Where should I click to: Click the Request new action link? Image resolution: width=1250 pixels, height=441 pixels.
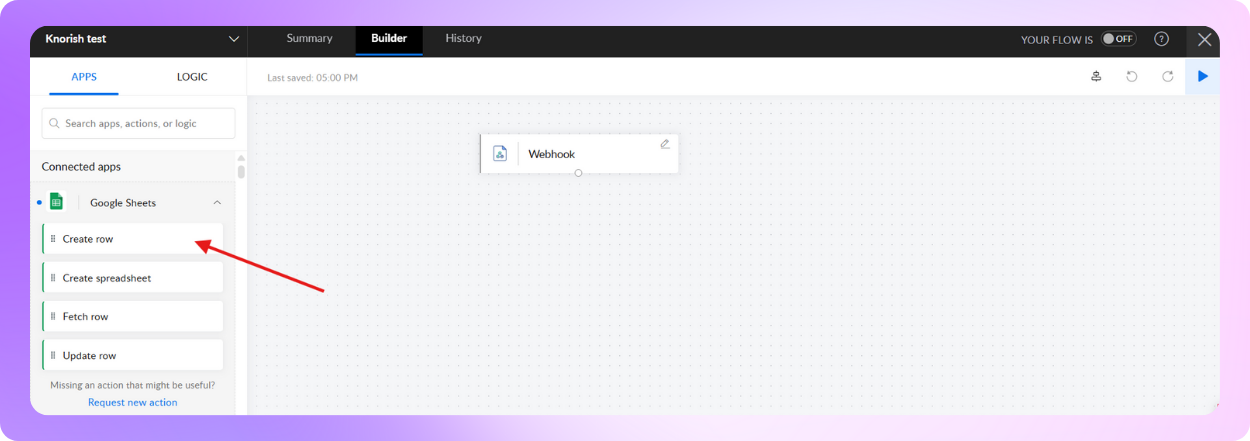click(x=132, y=402)
